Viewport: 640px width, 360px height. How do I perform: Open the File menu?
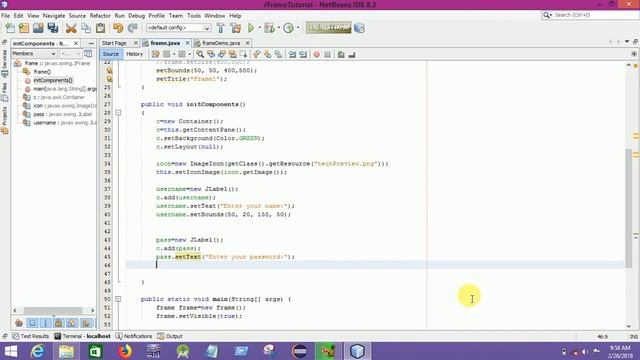[6, 16]
